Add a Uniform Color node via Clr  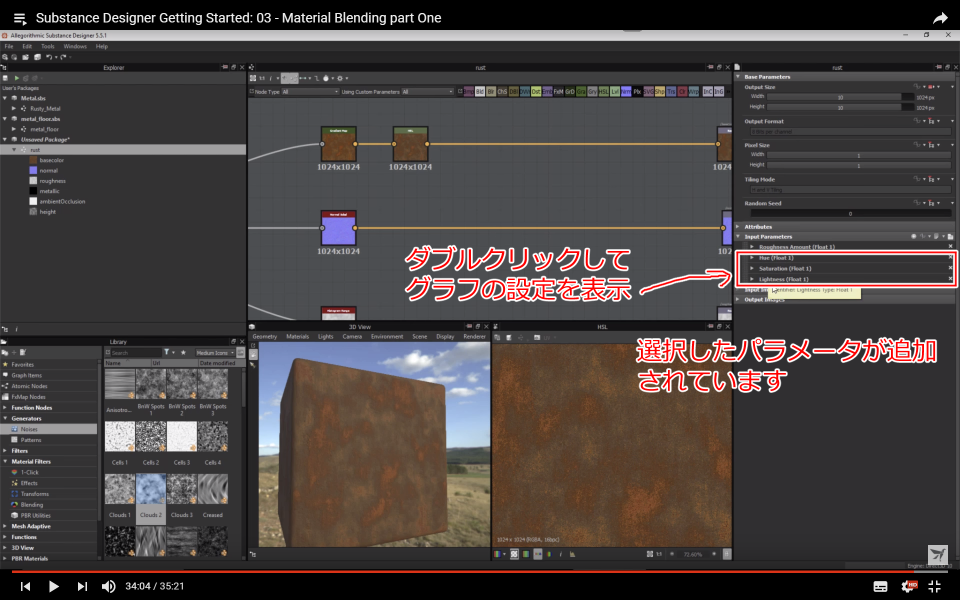click(682, 91)
